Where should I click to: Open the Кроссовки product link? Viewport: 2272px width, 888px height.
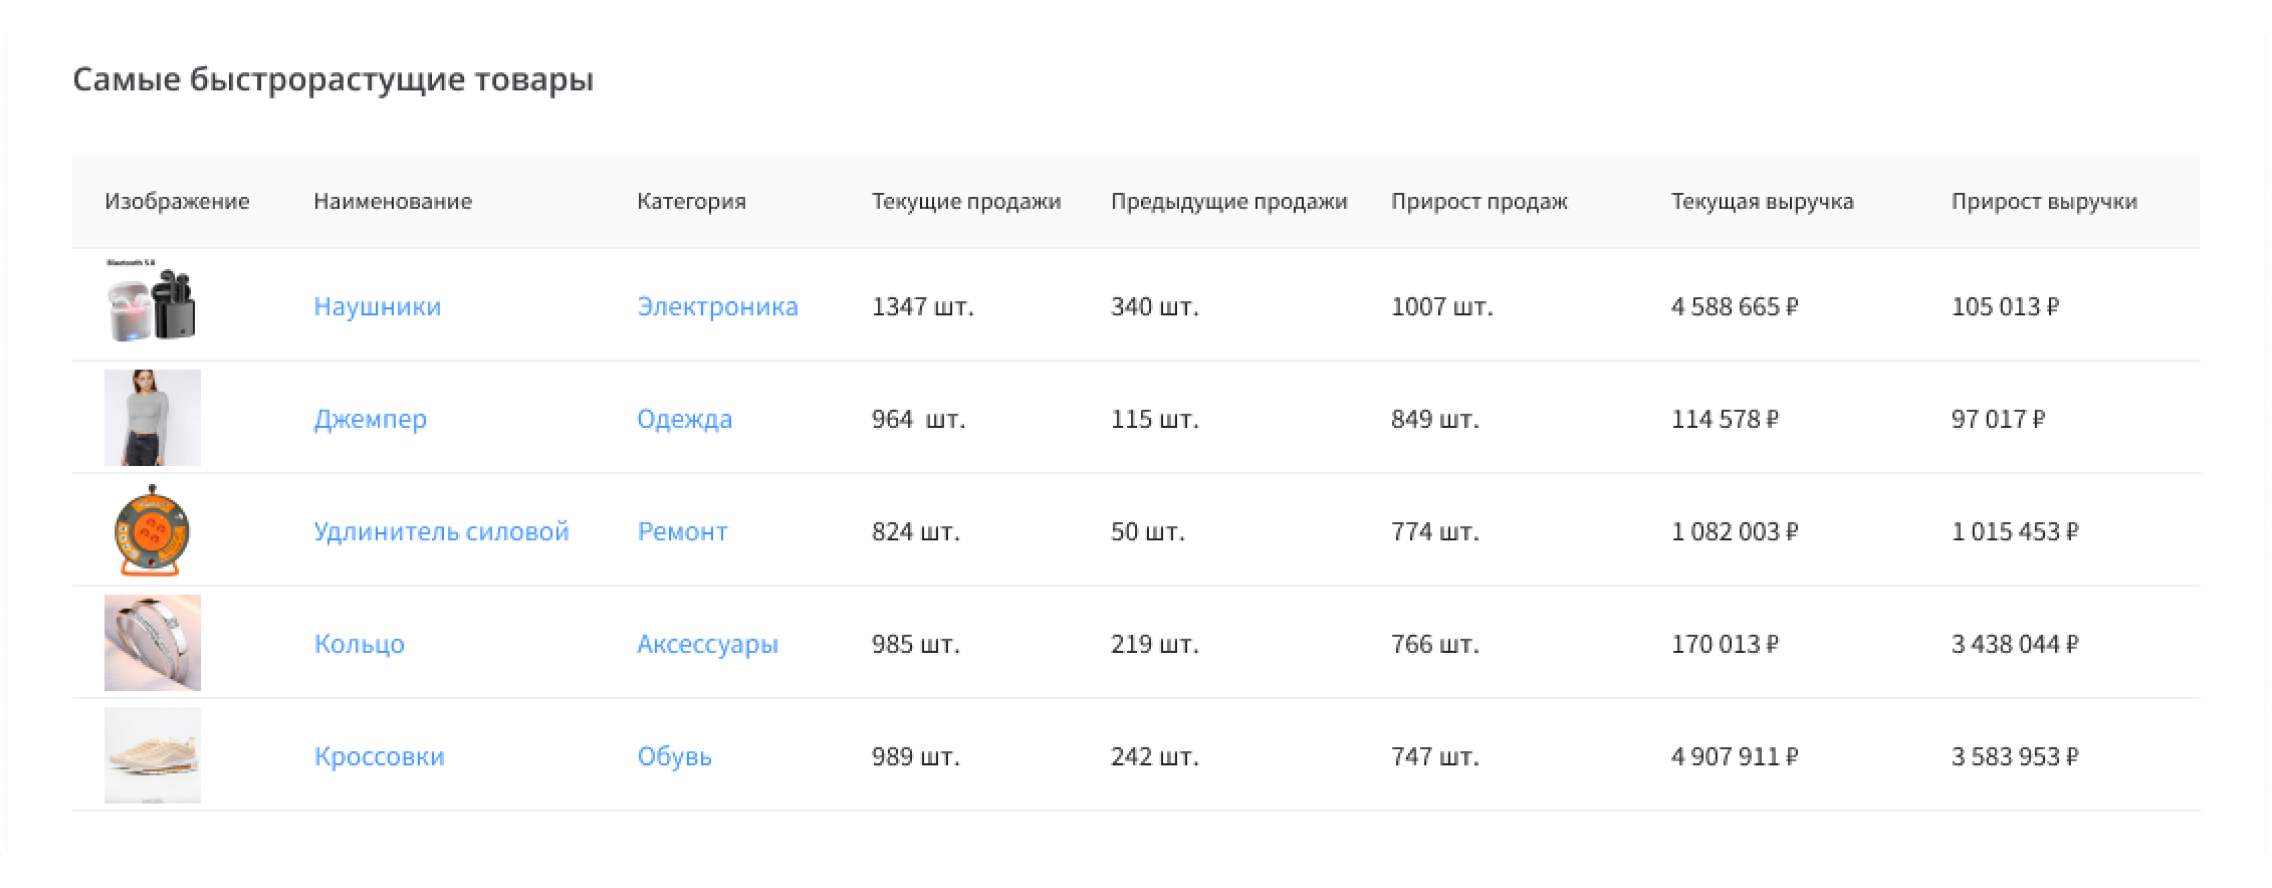(379, 756)
